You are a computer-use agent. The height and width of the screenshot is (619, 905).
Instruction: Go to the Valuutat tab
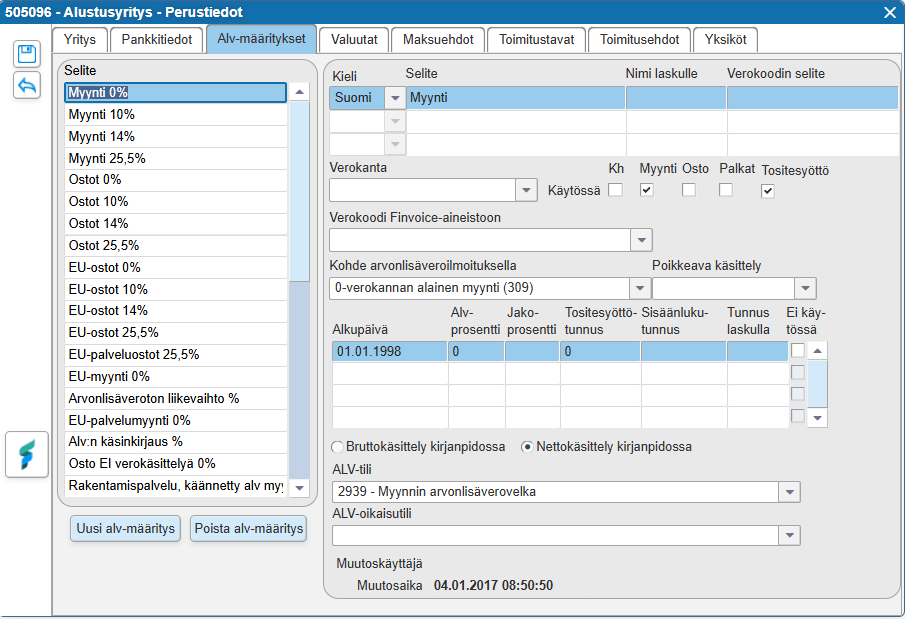click(x=354, y=40)
